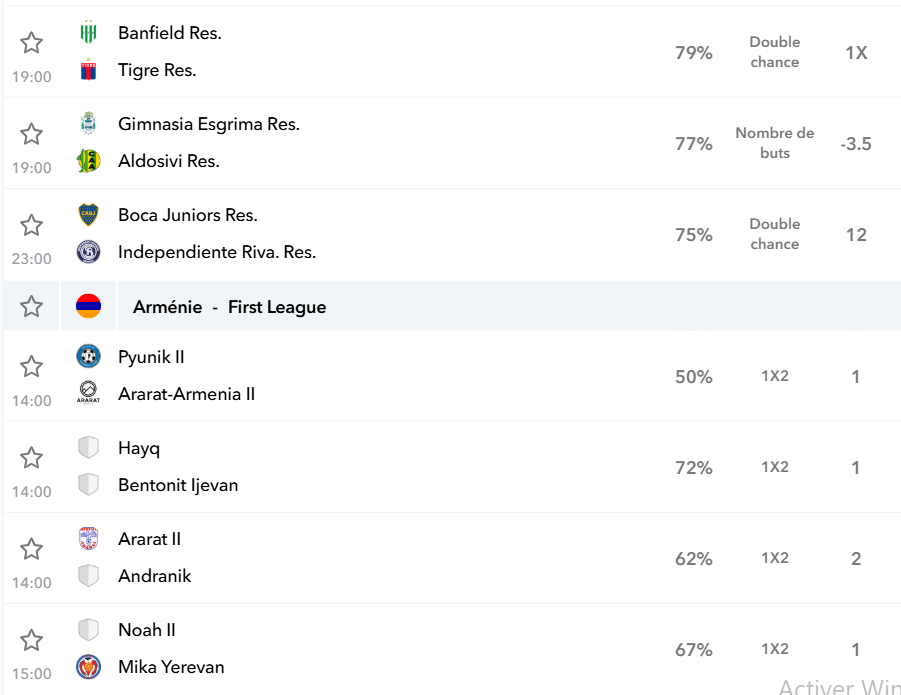Image resolution: width=901 pixels, height=695 pixels.
Task: Click the Pyunik II team logo
Action: 88,356
